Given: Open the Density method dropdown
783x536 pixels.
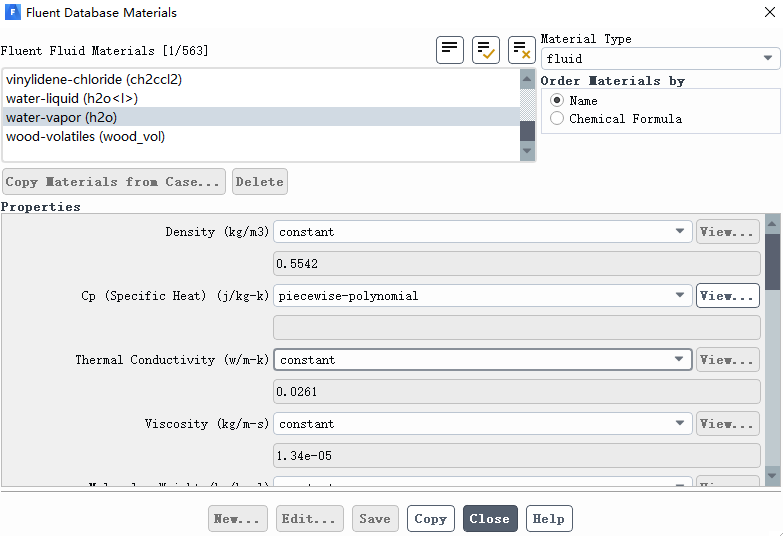Looking at the screenshot, I should coord(482,232).
